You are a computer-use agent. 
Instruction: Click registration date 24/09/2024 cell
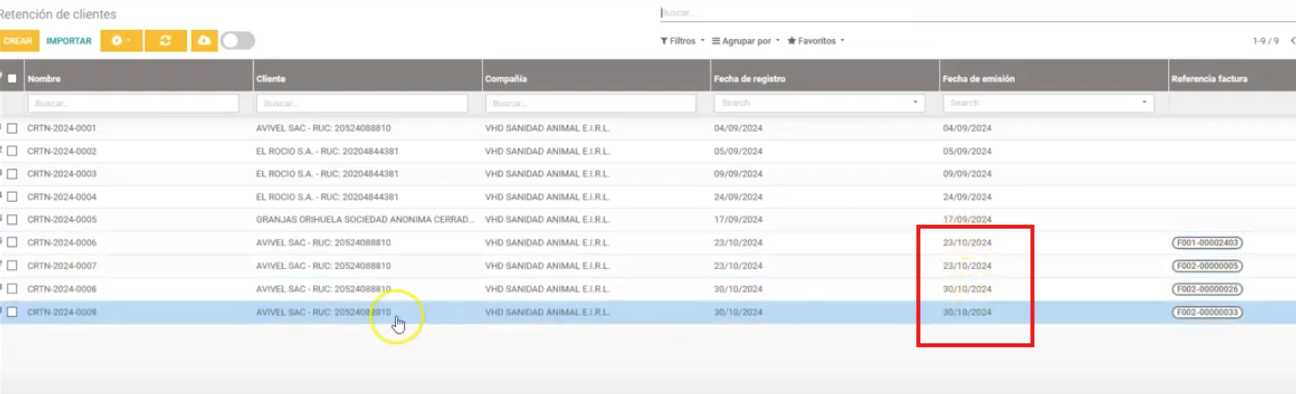coord(738,197)
